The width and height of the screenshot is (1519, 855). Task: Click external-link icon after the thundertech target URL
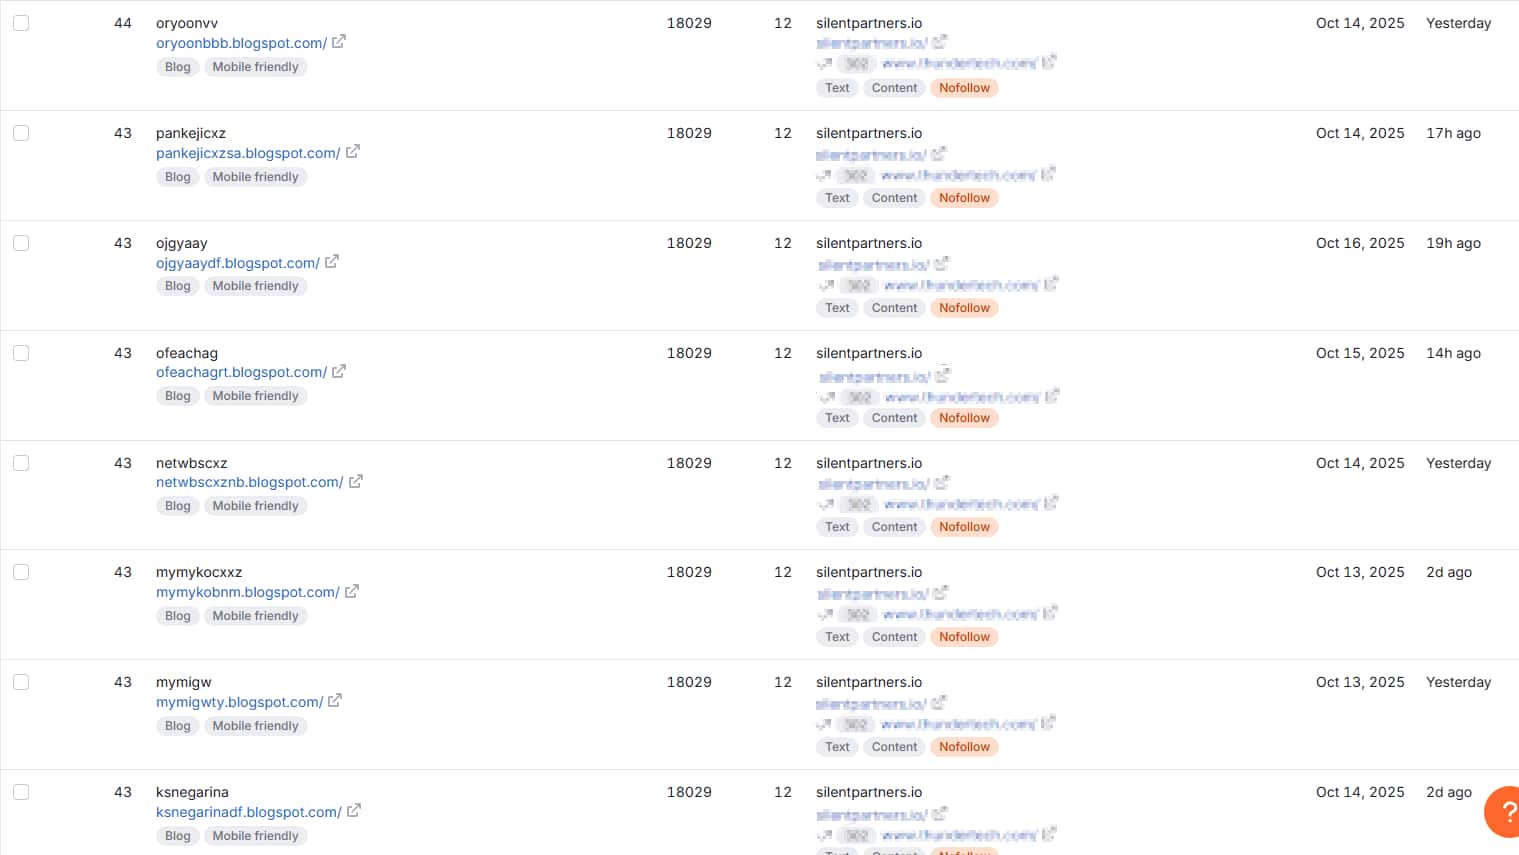(x=1050, y=63)
